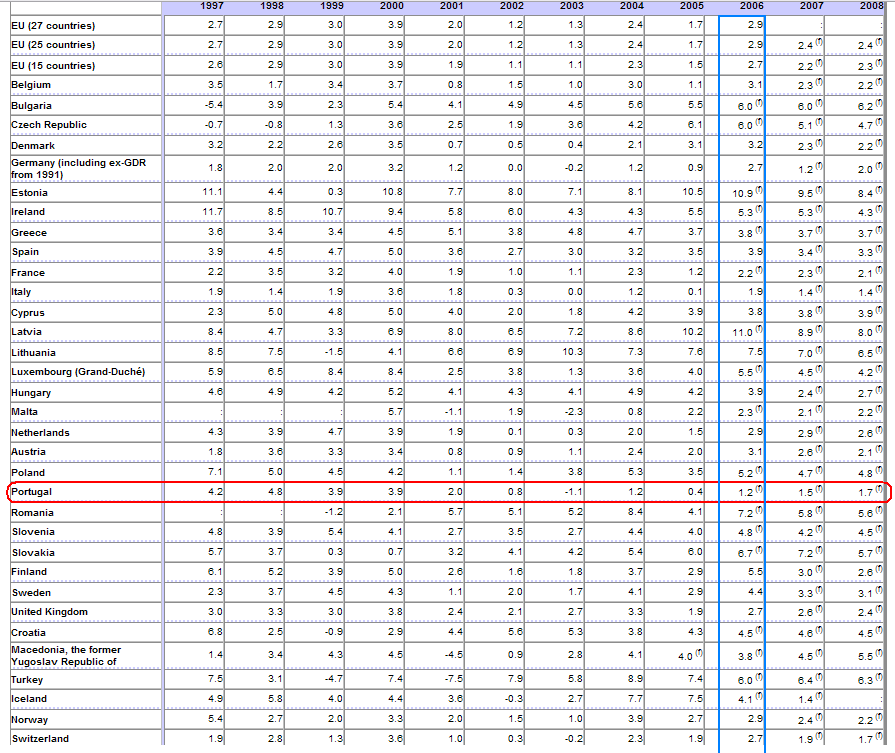Click the 2005 column header

pyautogui.click(x=691, y=6)
